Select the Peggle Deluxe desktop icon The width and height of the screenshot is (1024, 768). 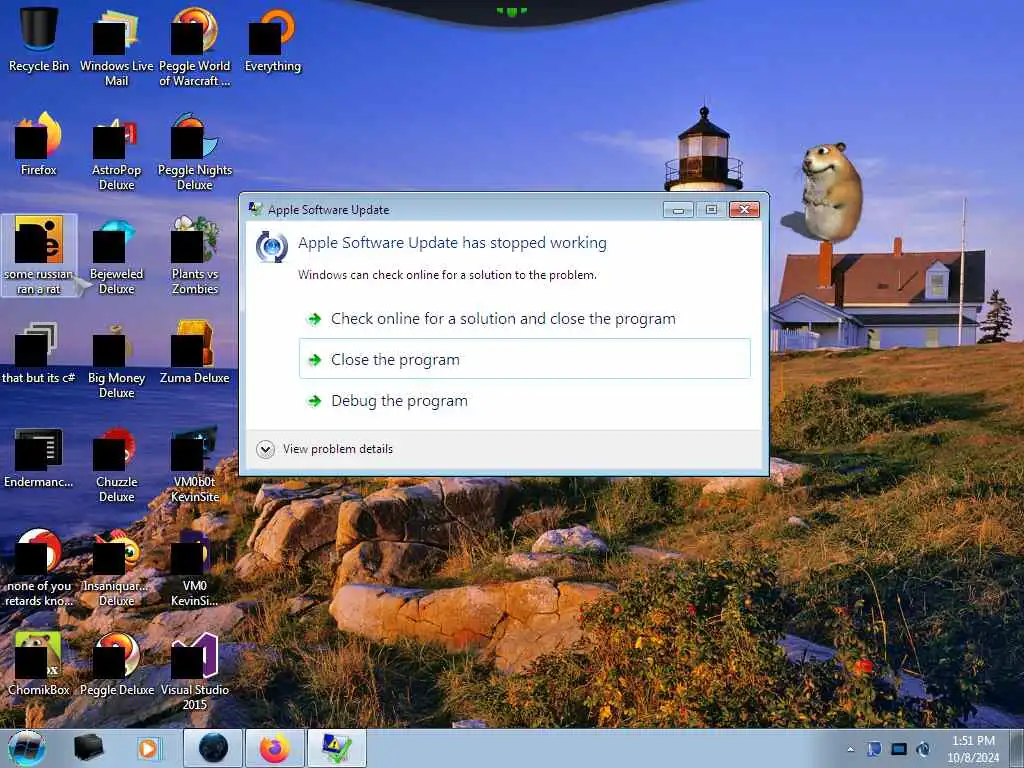(x=116, y=664)
